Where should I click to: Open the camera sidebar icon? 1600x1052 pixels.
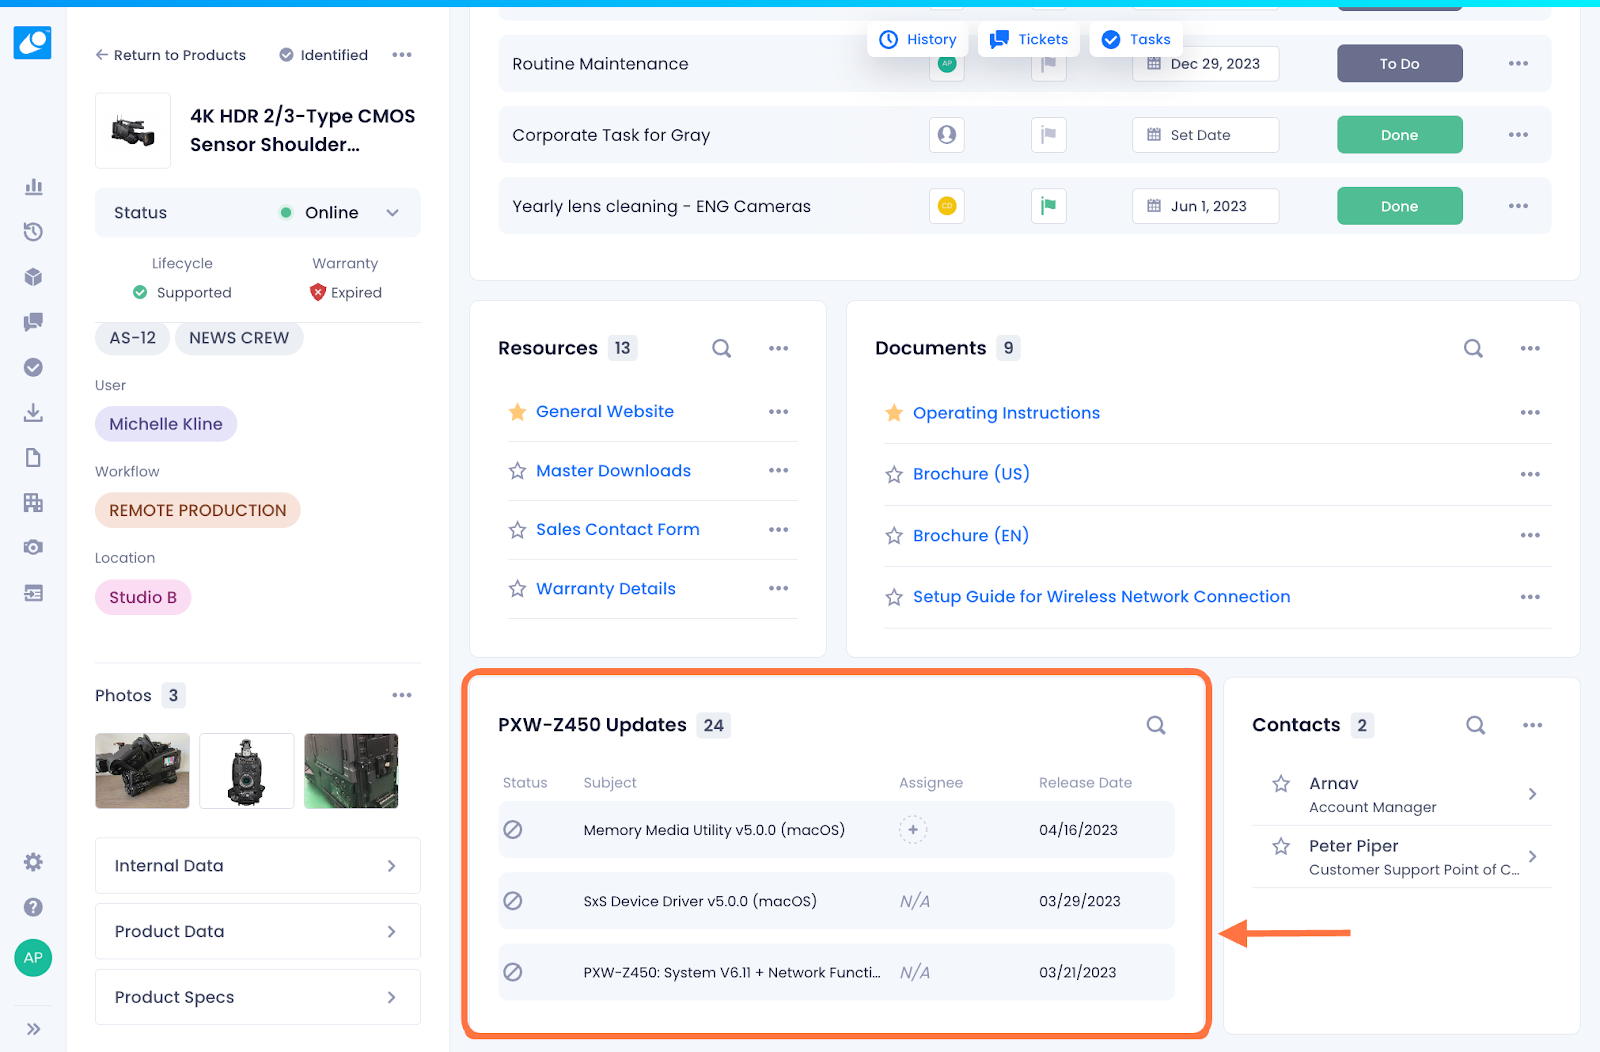[33, 547]
